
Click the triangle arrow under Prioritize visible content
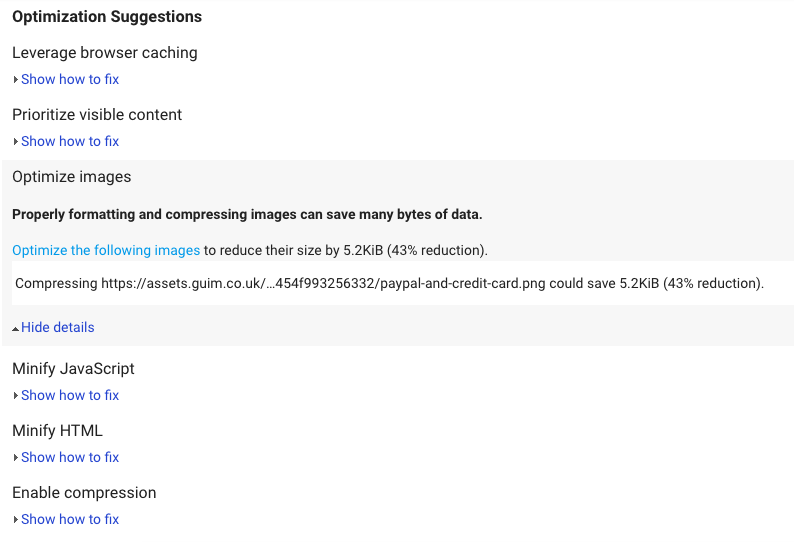tap(16, 141)
